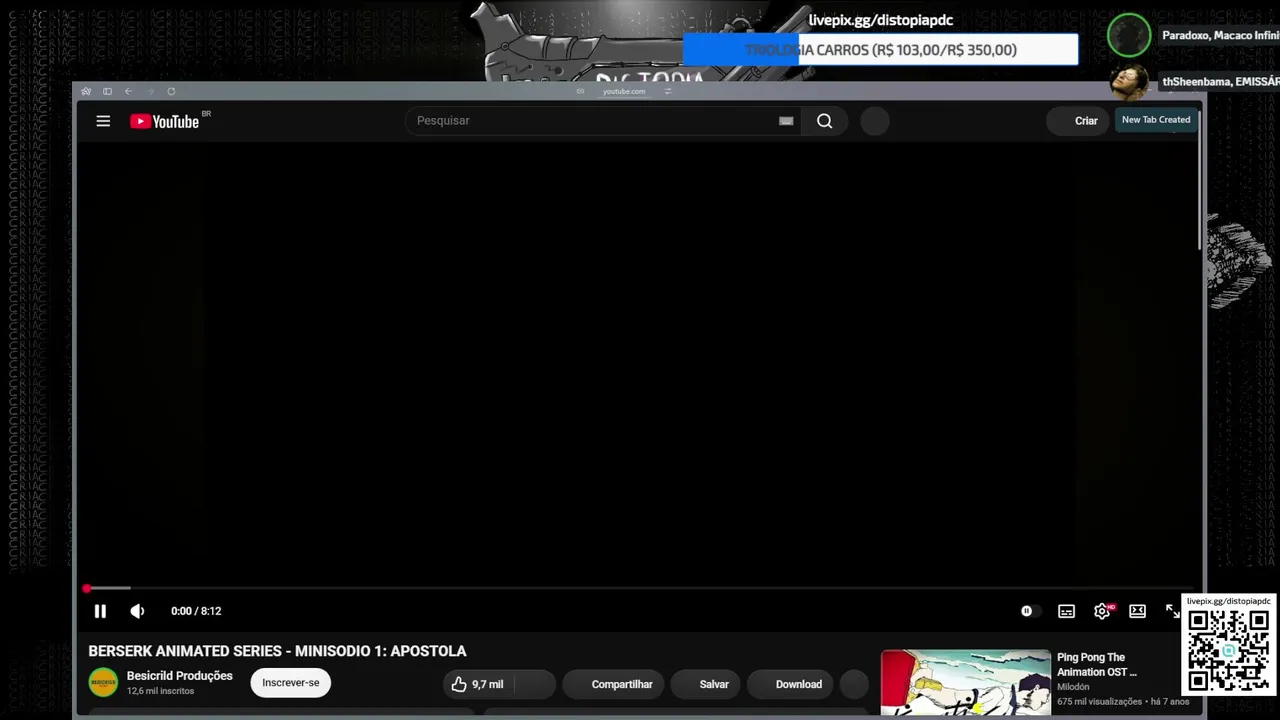The image size is (1280, 720).
Task: Click the 0:00 / 8:12 time display
Action: [x=196, y=611]
